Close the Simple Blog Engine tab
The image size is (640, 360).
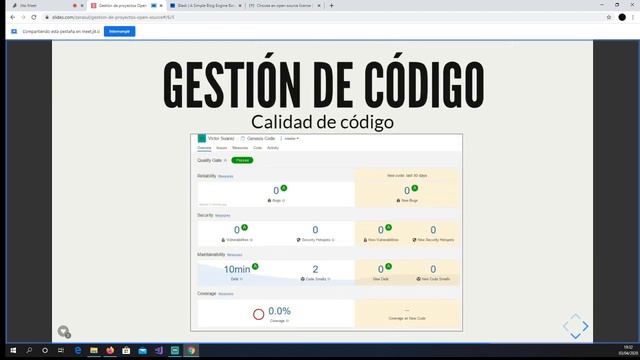(240, 6)
